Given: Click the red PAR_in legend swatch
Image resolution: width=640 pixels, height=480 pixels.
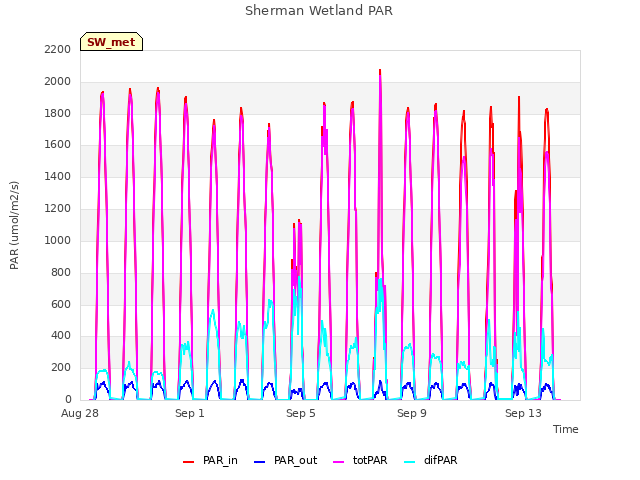Looking at the screenshot, I should 188,462.
